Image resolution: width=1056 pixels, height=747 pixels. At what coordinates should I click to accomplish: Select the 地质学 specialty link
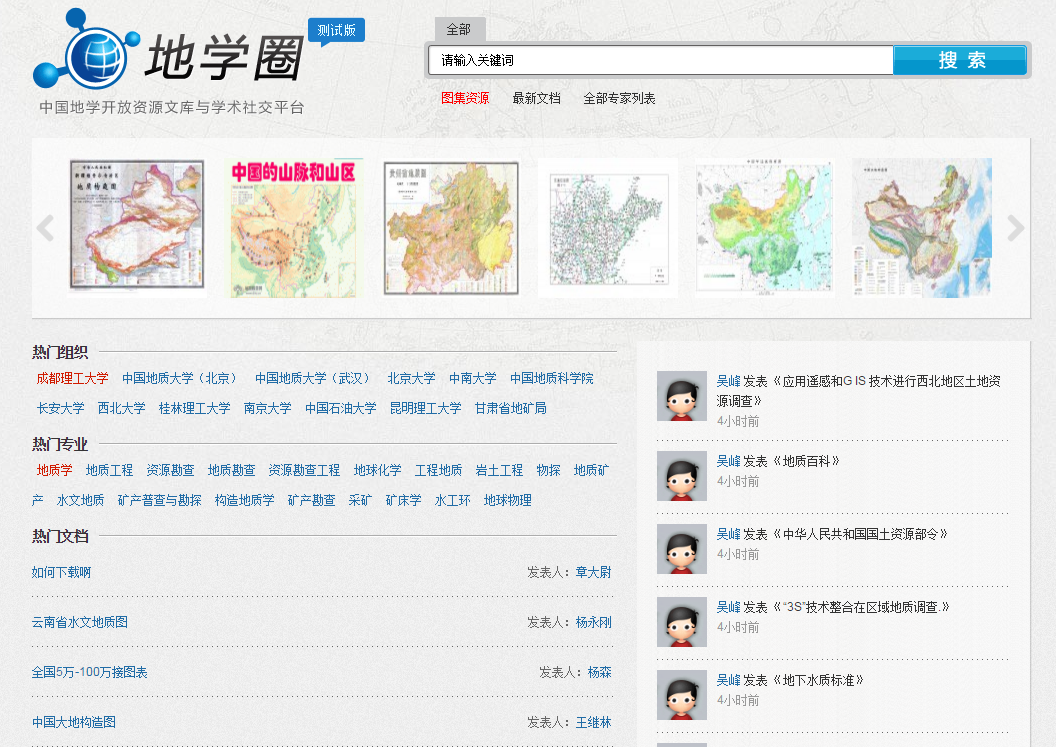pos(55,470)
